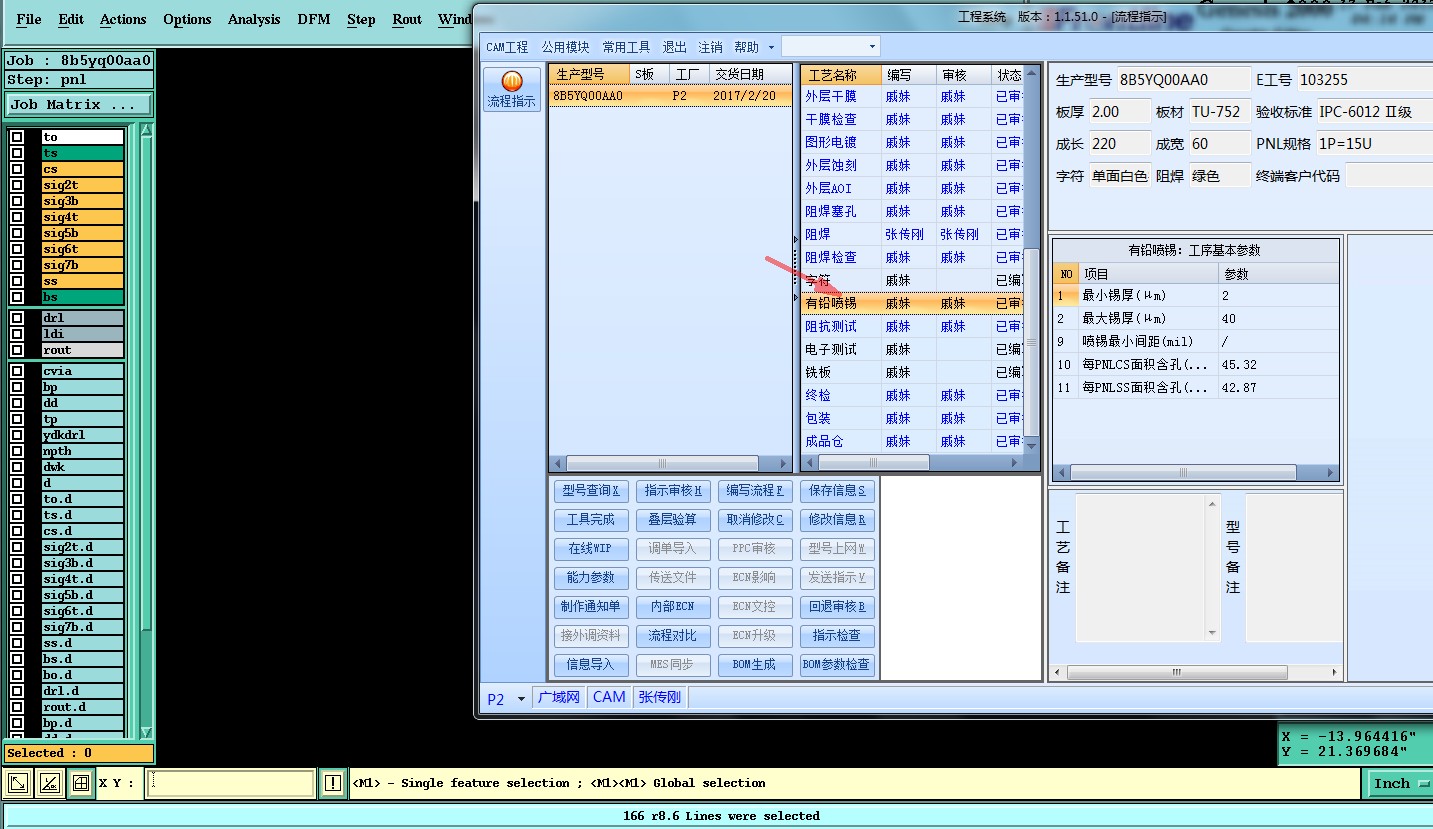
Task: Open the Actions menu
Action: click(123, 19)
